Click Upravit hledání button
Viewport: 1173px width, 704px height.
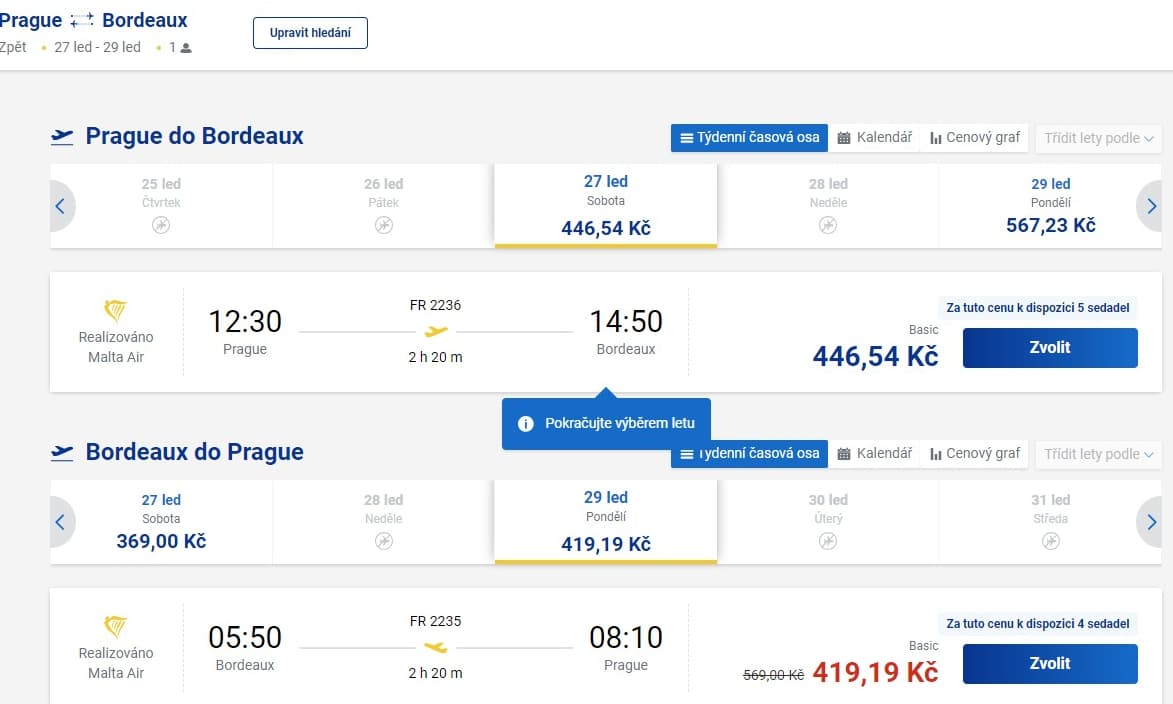[310, 33]
